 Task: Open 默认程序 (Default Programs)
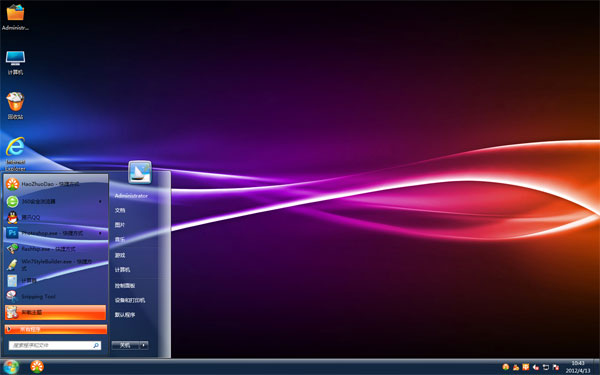point(125,315)
